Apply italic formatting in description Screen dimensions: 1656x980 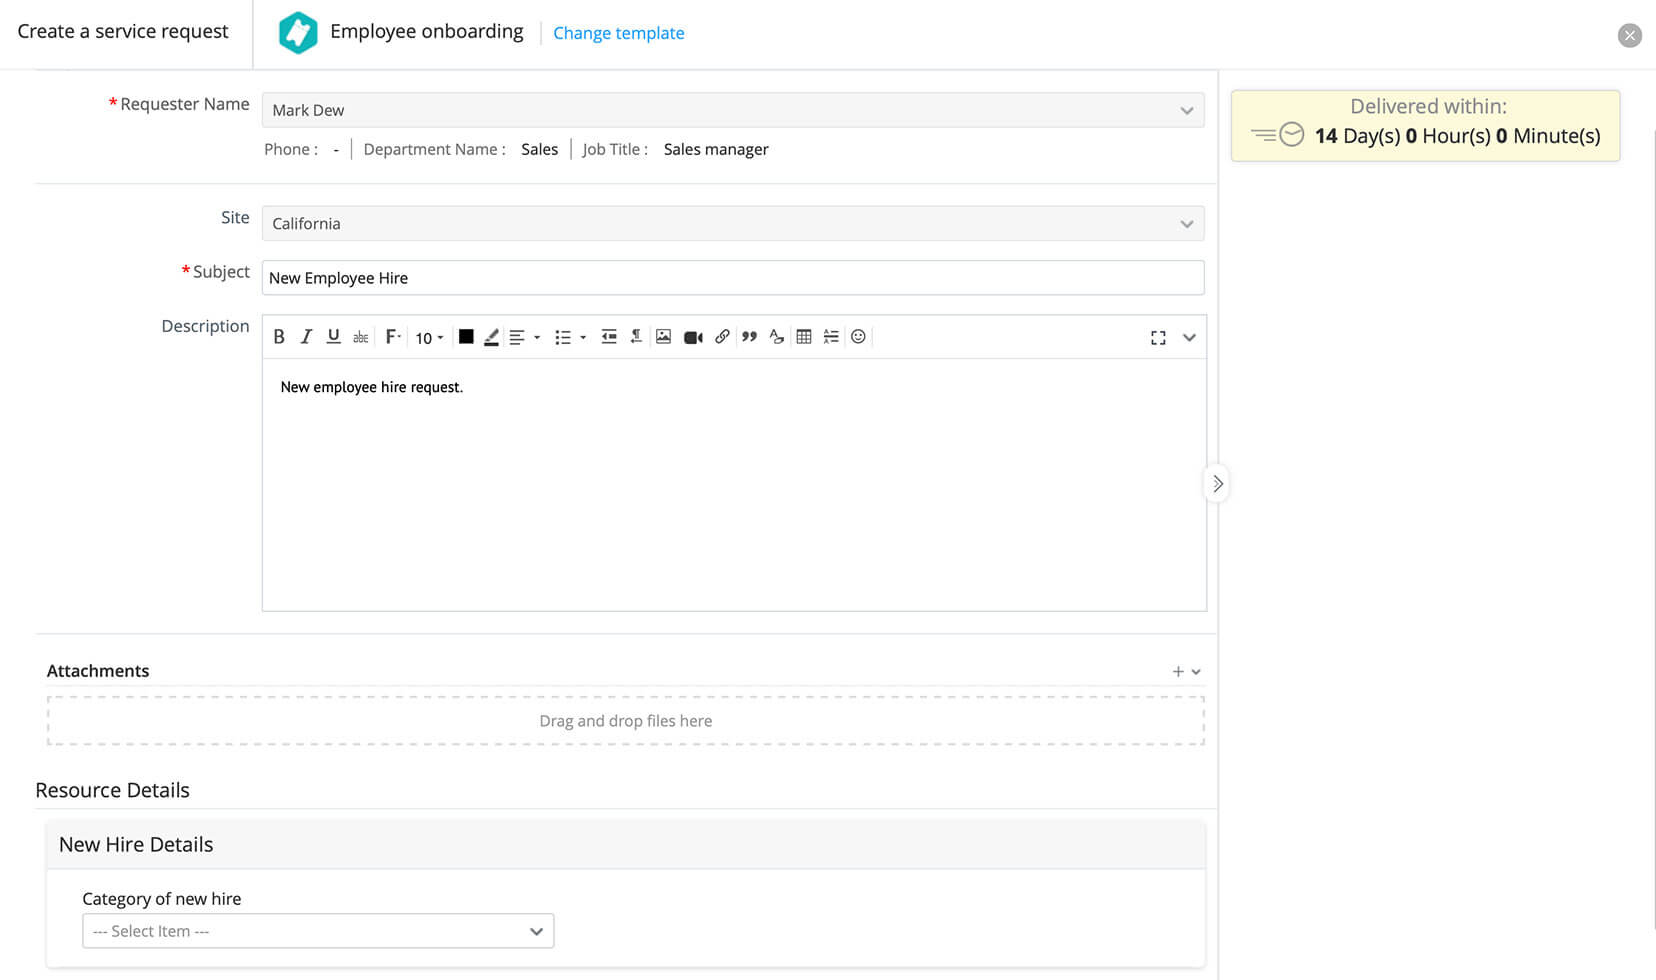(306, 337)
